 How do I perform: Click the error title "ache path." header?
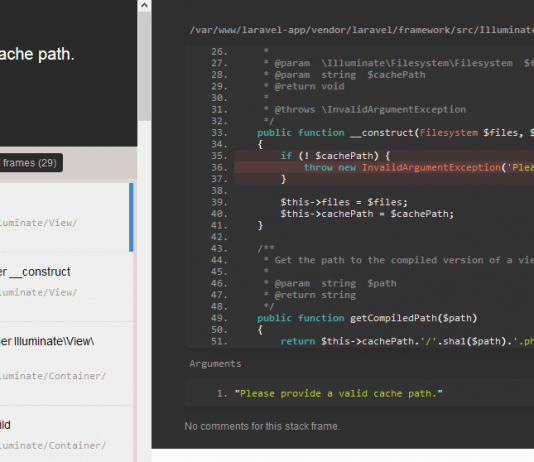[x=37, y=54]
